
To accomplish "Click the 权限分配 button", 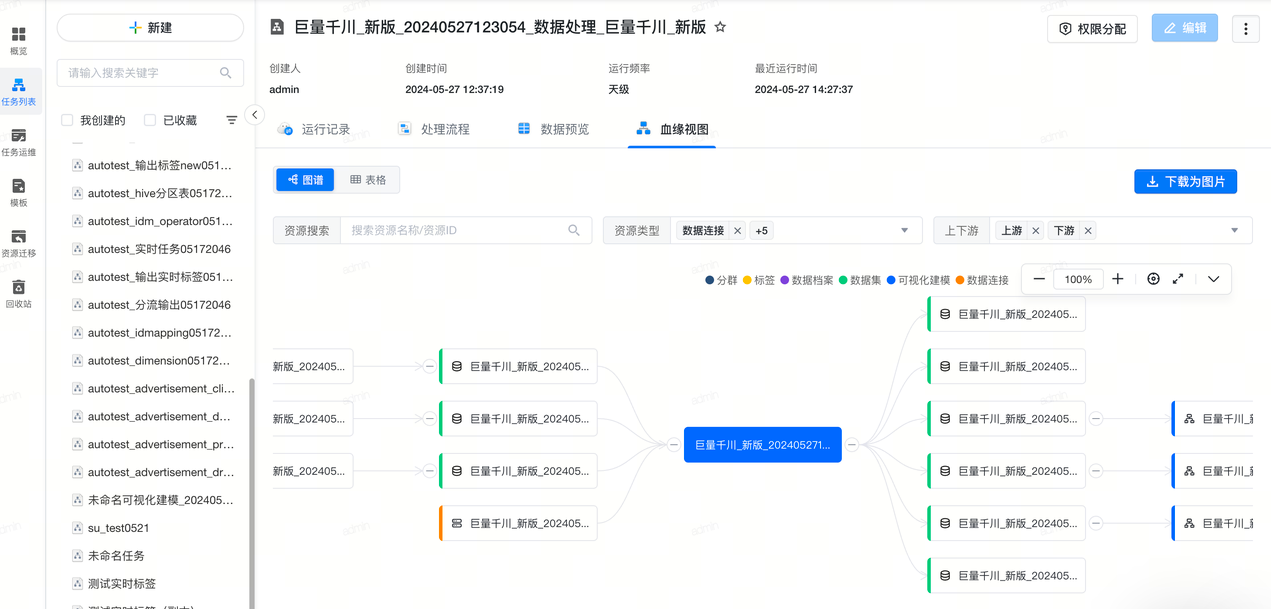I will [x=1092, y=29].
